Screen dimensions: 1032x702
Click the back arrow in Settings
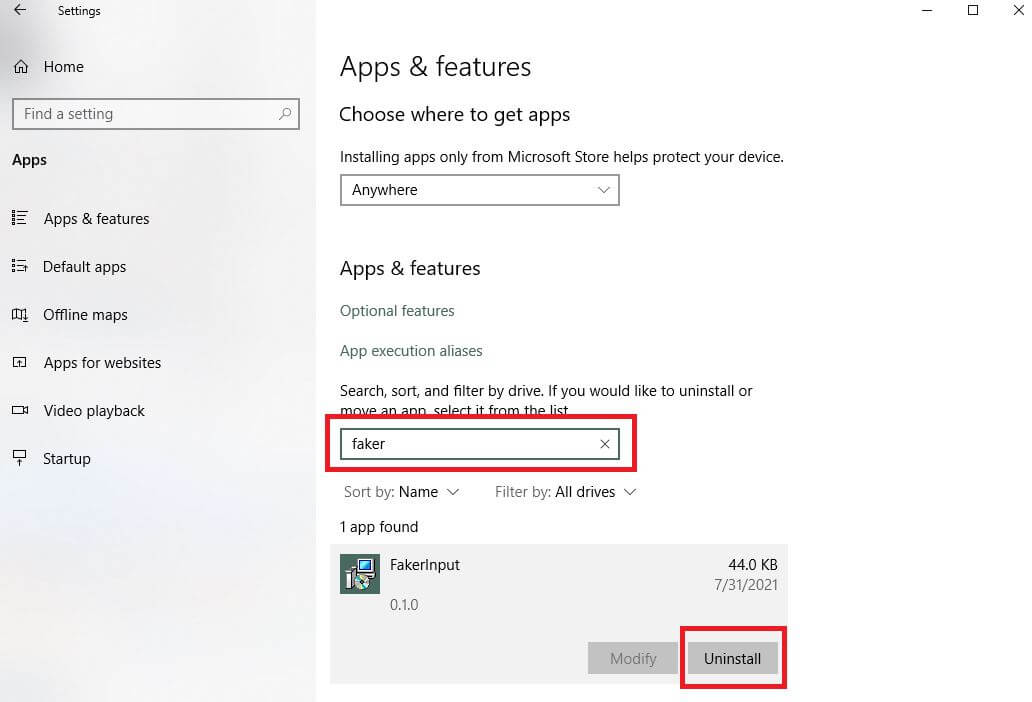20,10
